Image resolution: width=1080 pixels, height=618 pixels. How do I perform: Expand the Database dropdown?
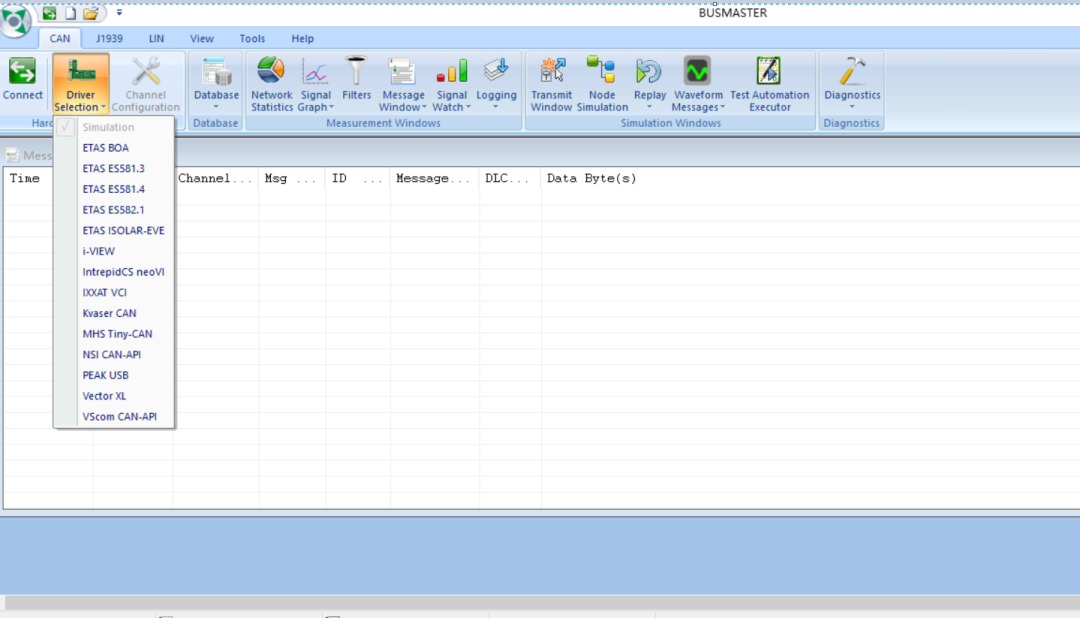[x=216, y=107]
